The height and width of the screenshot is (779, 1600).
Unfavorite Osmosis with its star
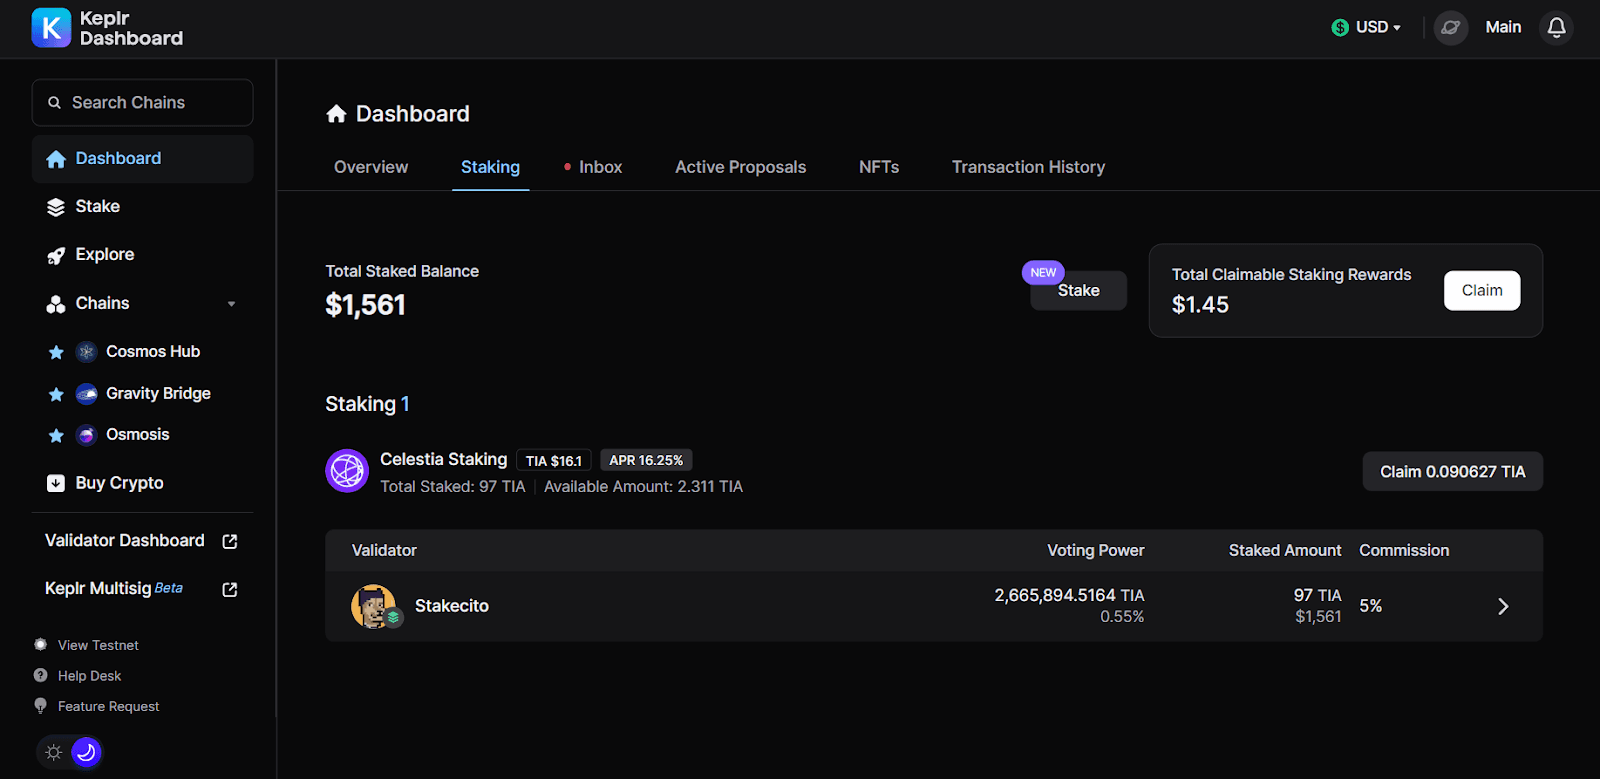[x=56, y=435]
